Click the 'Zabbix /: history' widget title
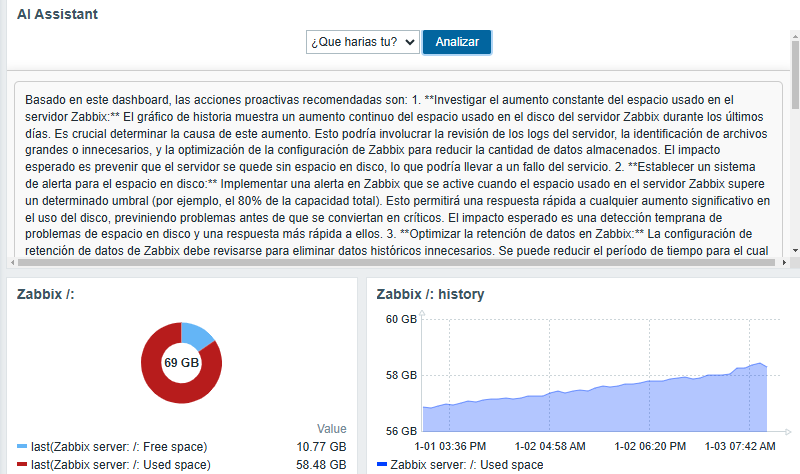The width and height of the screenshot is (800, 474). (x=430, y=294)
